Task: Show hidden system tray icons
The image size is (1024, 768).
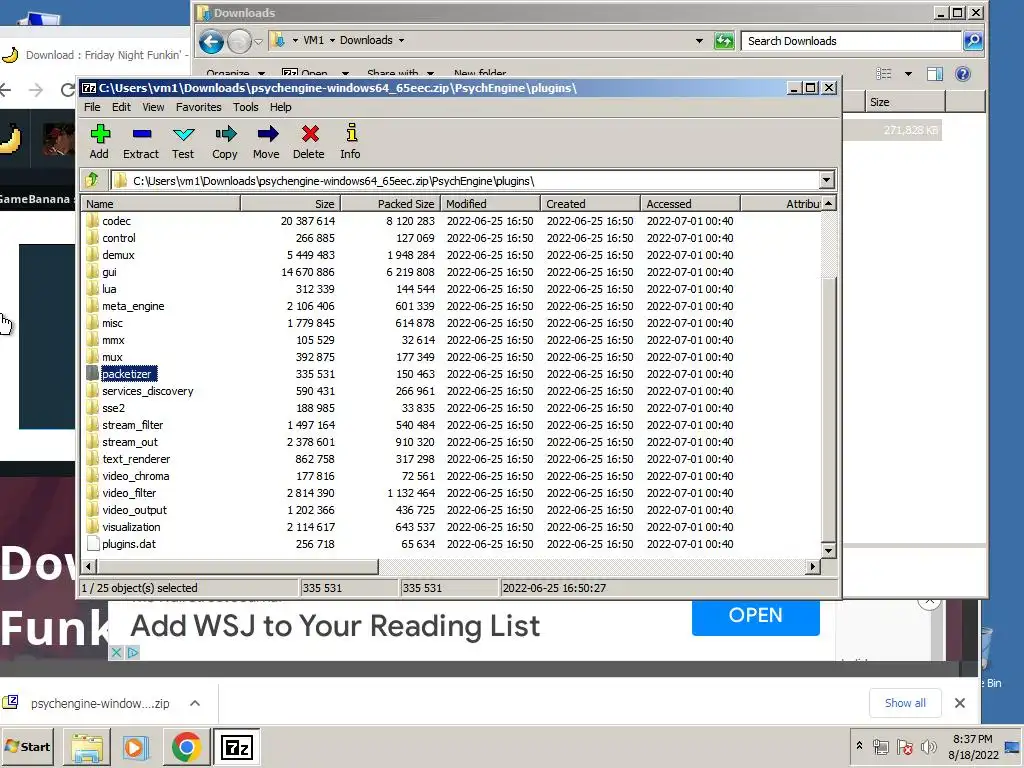Action: click(x=859, y=746)
